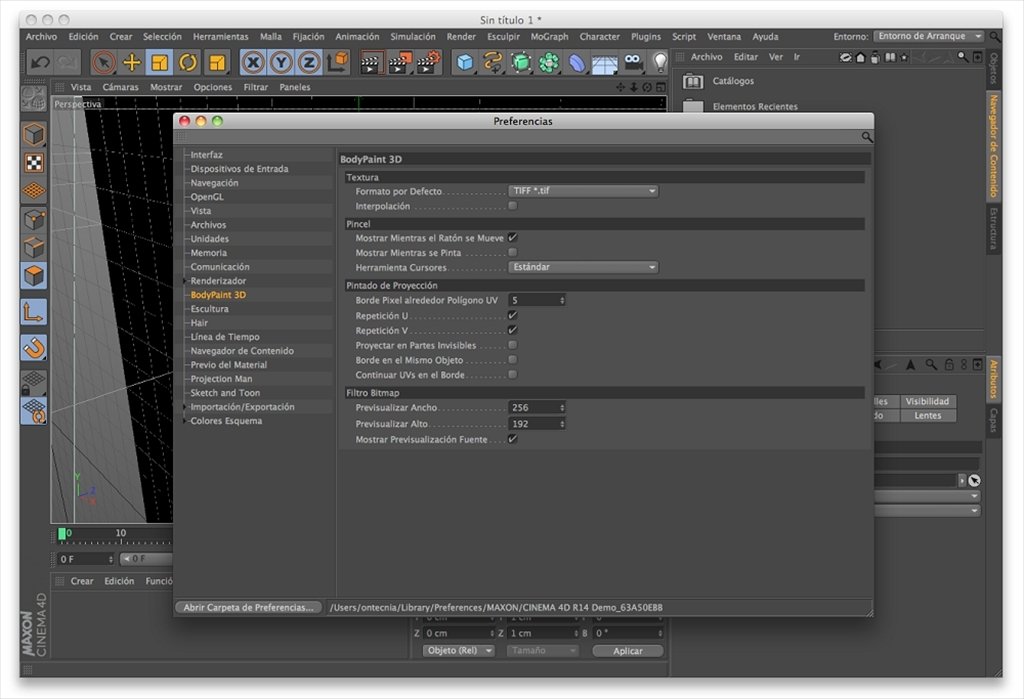Image resolution: width=1024 pixels, height=699 pixels.
Task: Enable Mostrar Mientras se Pinta
Action: [x=513, y=252]
